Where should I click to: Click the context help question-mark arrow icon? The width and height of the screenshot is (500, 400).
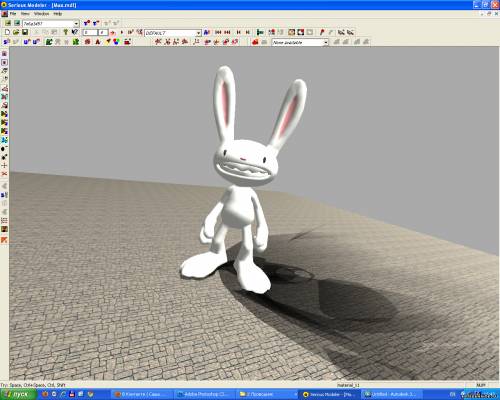75,32
